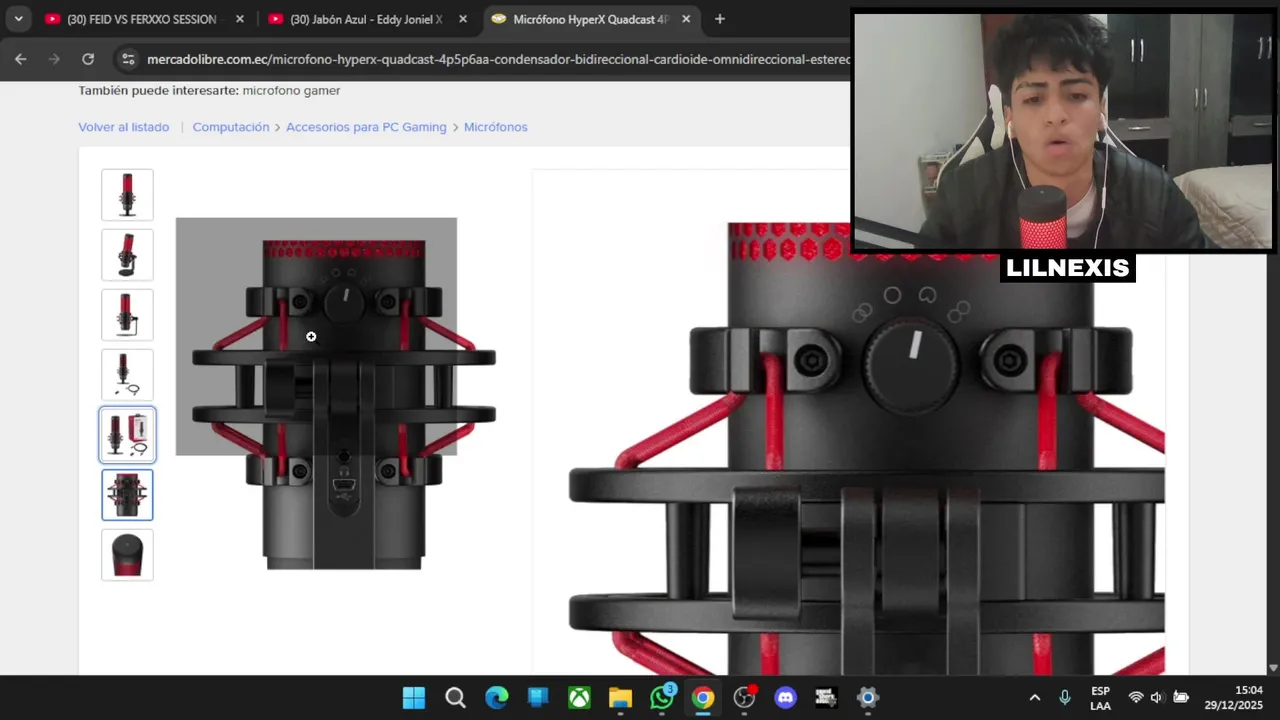The image size is (1280, 720).
Task: Click the 'Volver al listado' link
Action: tap(124, 127)
